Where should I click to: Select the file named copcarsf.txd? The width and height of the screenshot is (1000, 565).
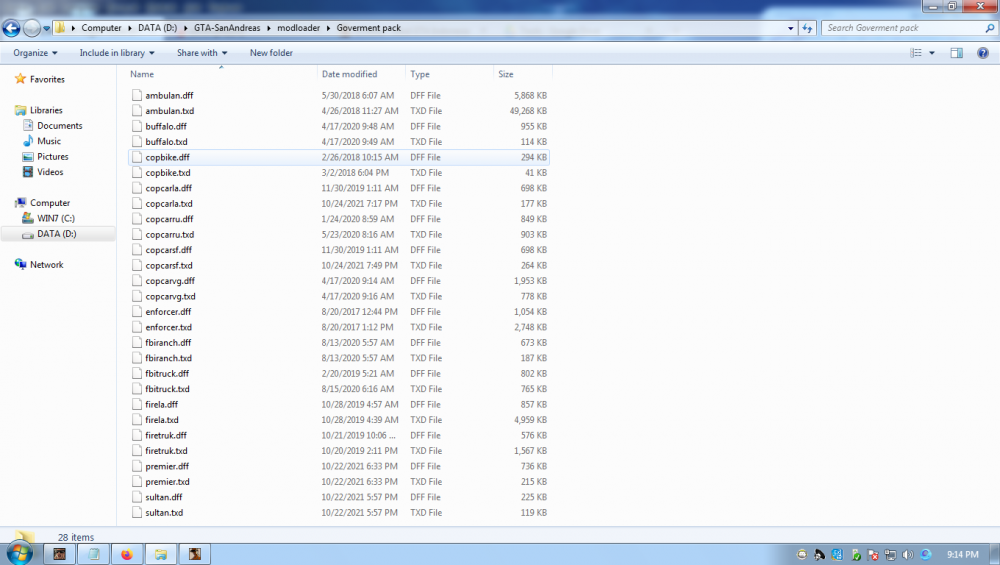(168, 265)
